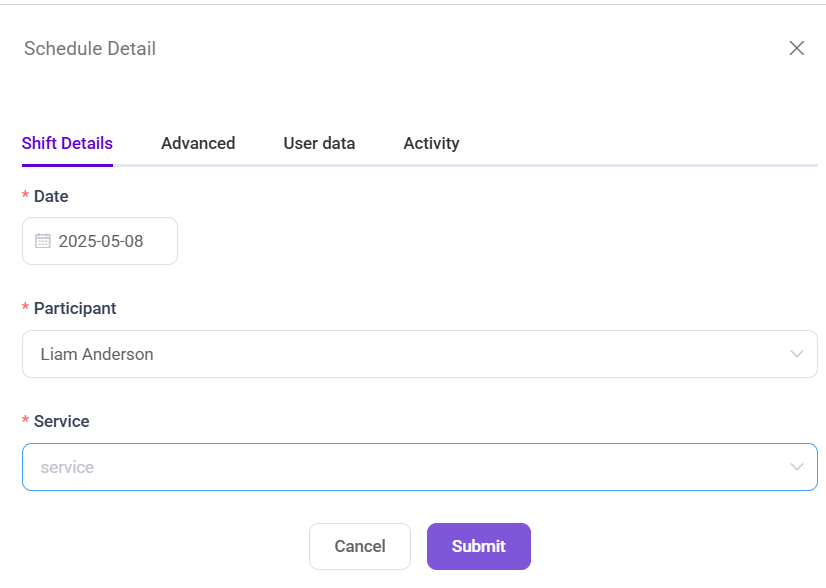Click the red asterisk beside Participant

coord(25,310)
